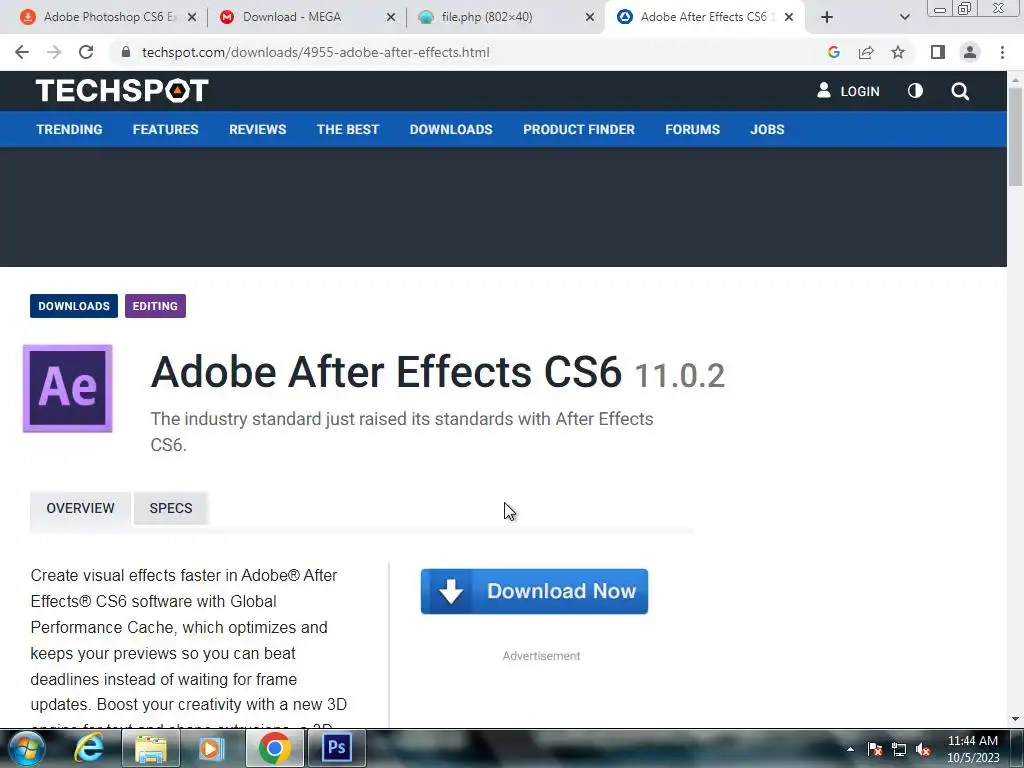Open the TRENDING menu item

[69, 129]
